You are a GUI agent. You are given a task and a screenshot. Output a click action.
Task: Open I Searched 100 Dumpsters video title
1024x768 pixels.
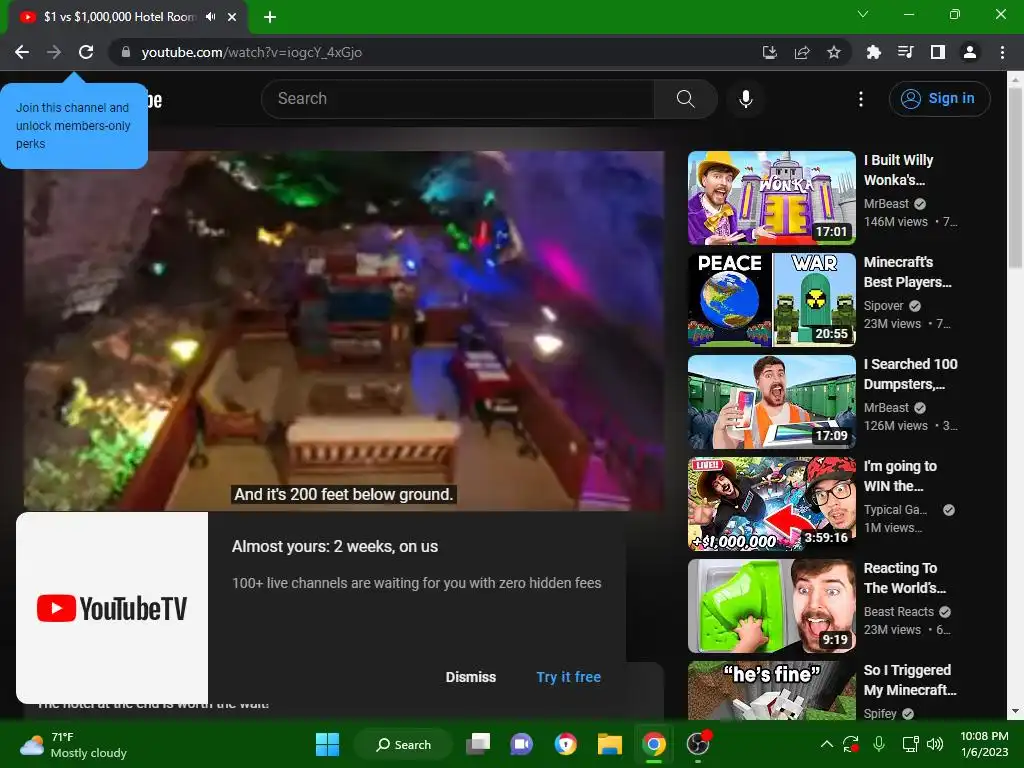click(x=910, y=374)
